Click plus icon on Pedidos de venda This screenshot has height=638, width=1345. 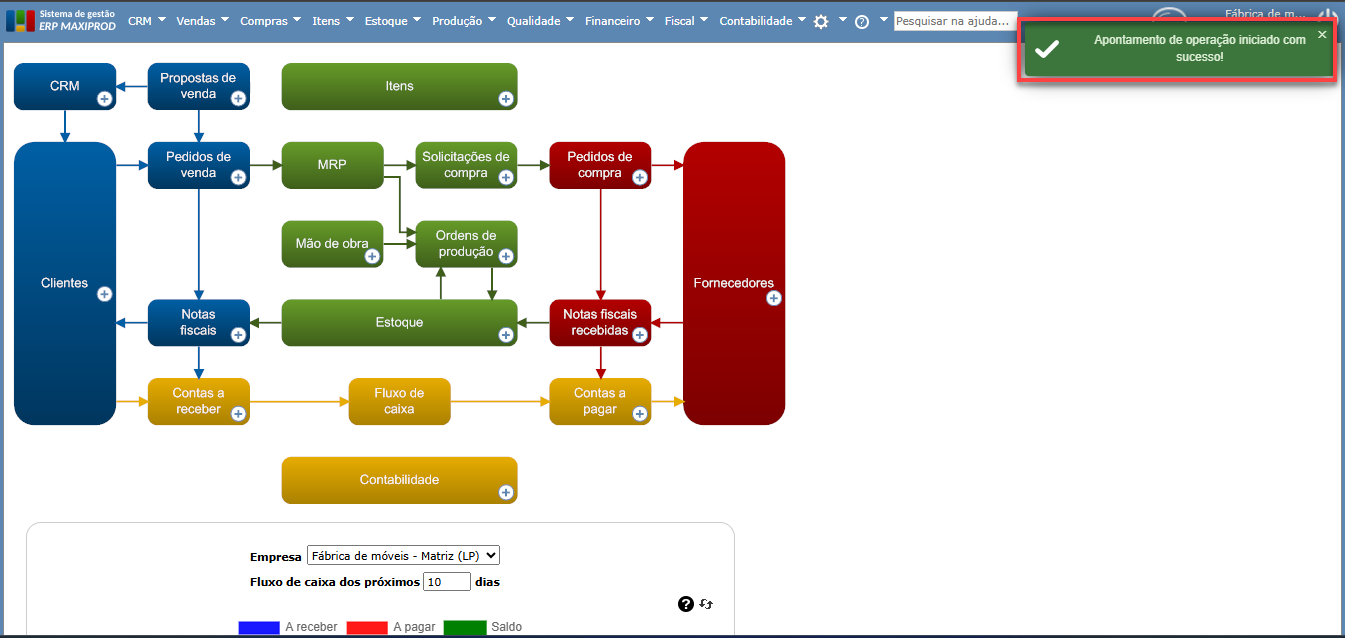pyautogui.click(x=238, y=177)
